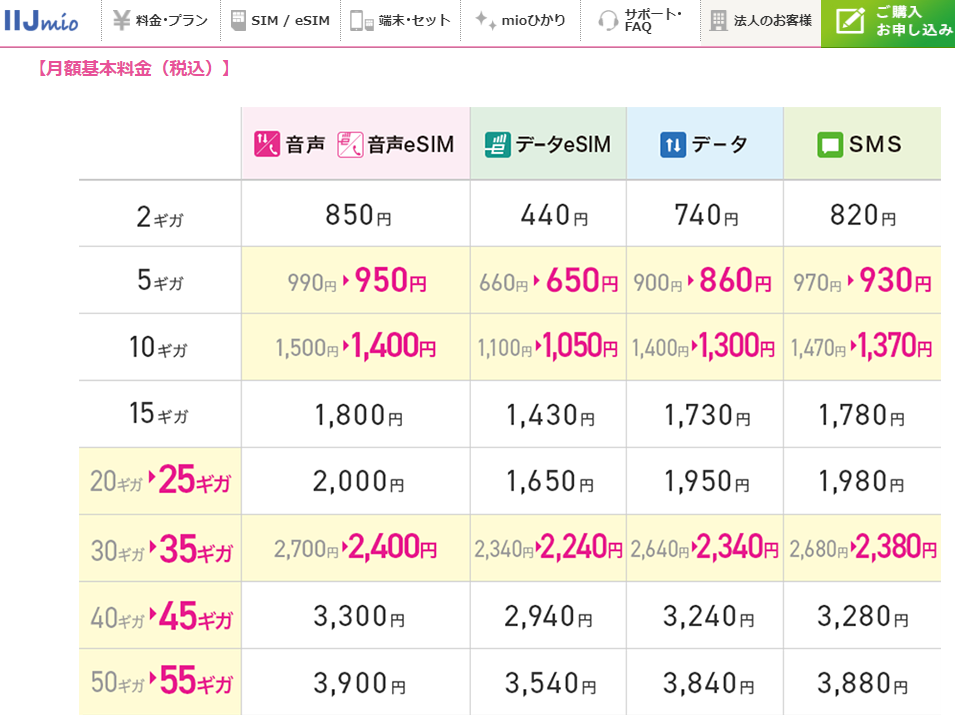Screen dimensions: 955x715
Task: Click the 55ギガ row label
Action: (x=196, y=680)
